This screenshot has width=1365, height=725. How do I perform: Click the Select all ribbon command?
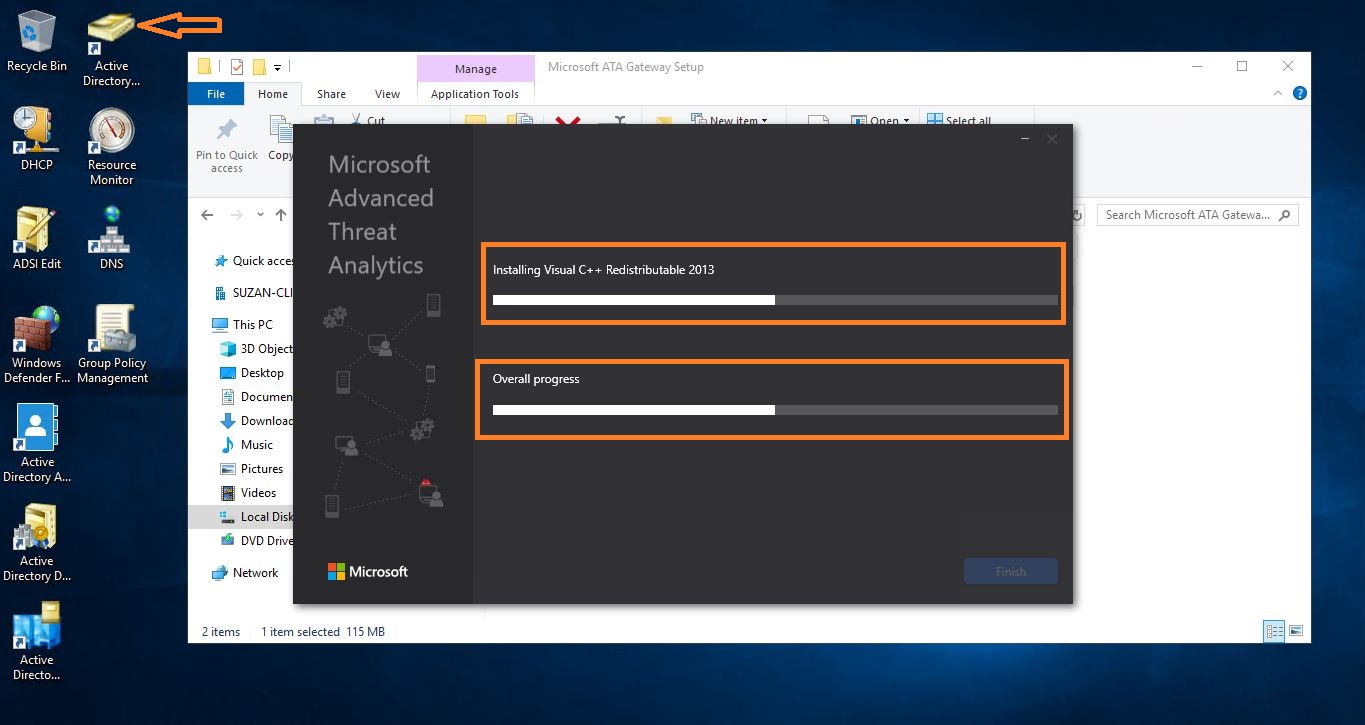tap(960, 120)
